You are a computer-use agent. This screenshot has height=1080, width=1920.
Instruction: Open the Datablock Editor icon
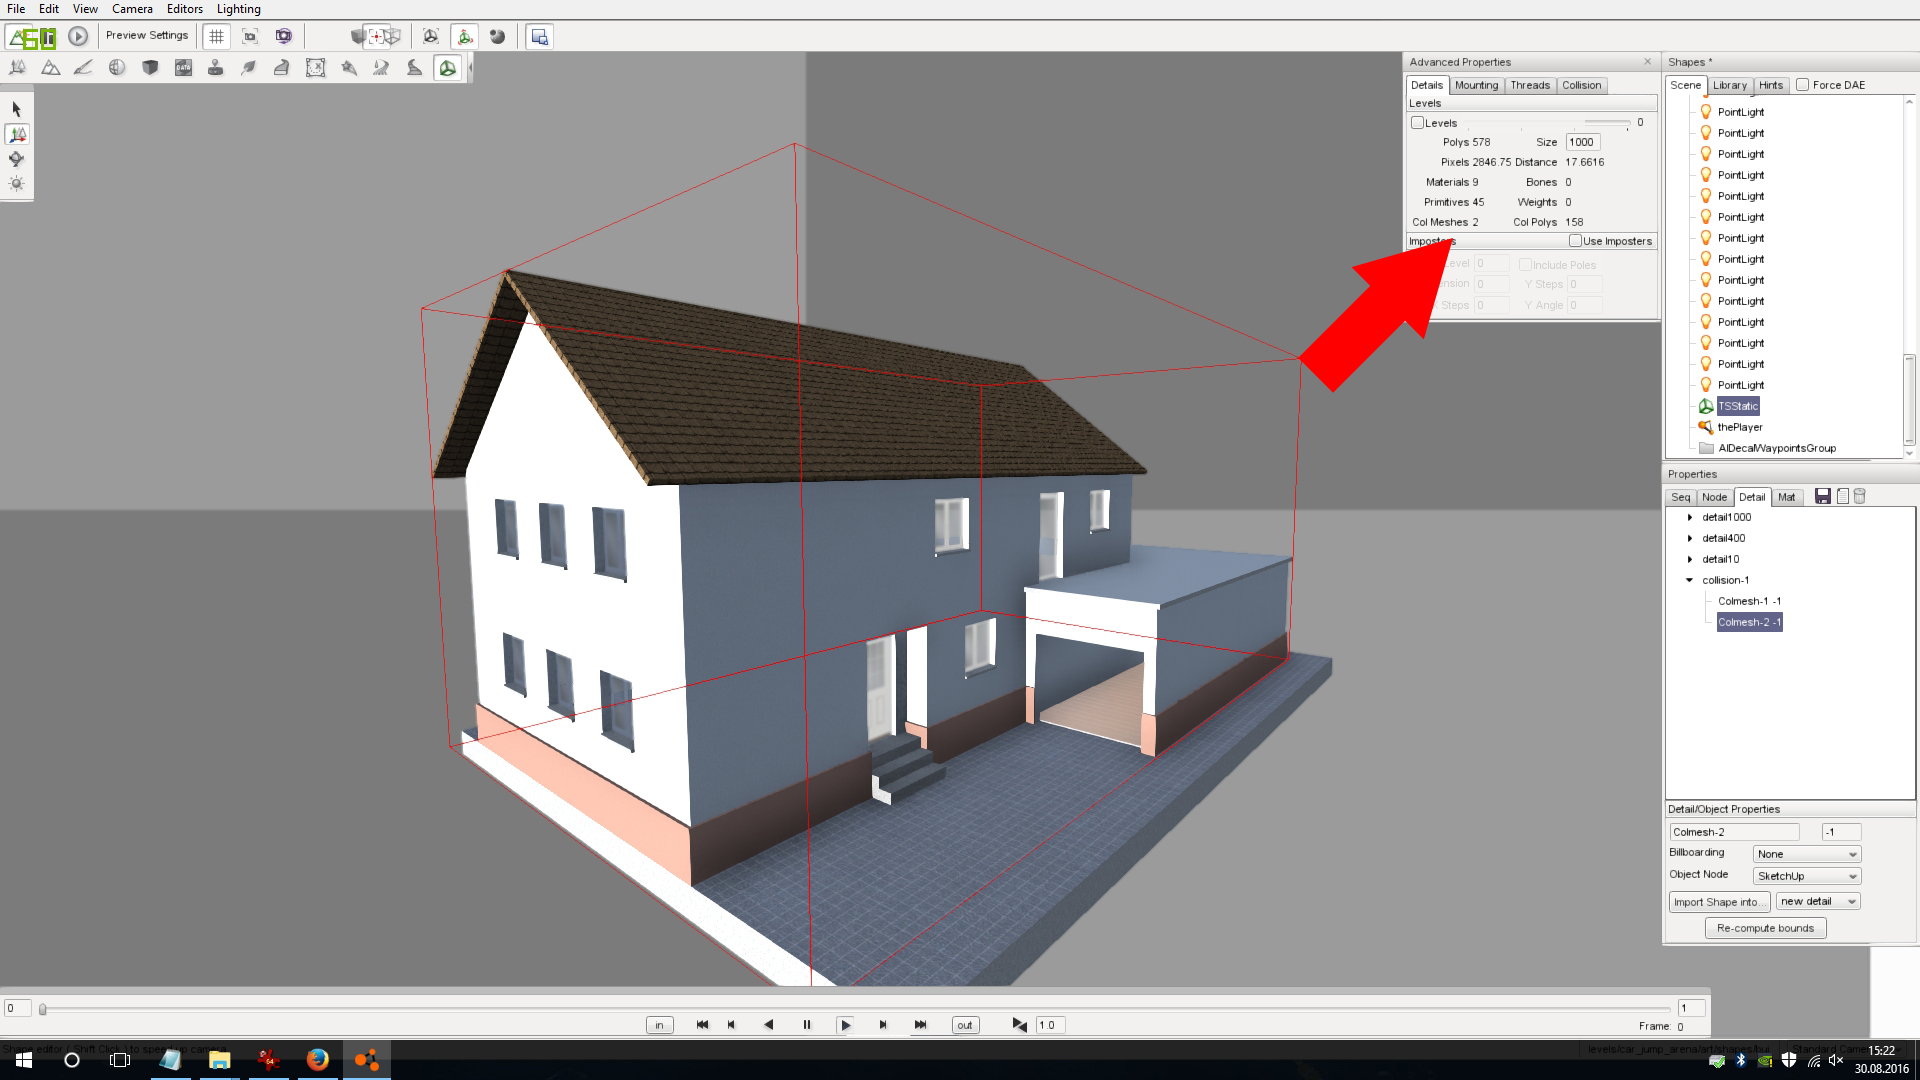[183, 68]
